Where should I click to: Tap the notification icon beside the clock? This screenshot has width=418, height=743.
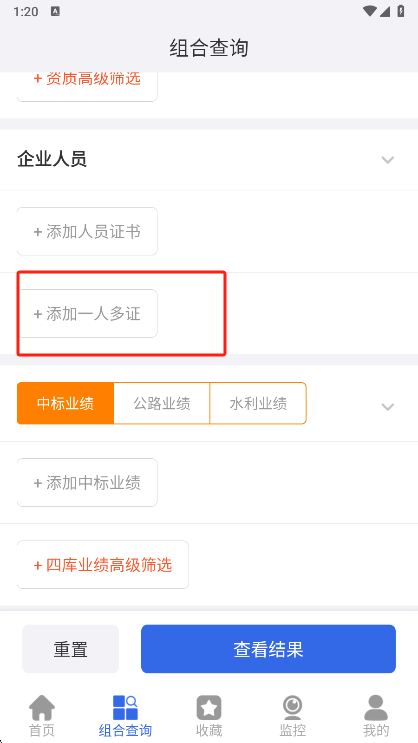55,12
